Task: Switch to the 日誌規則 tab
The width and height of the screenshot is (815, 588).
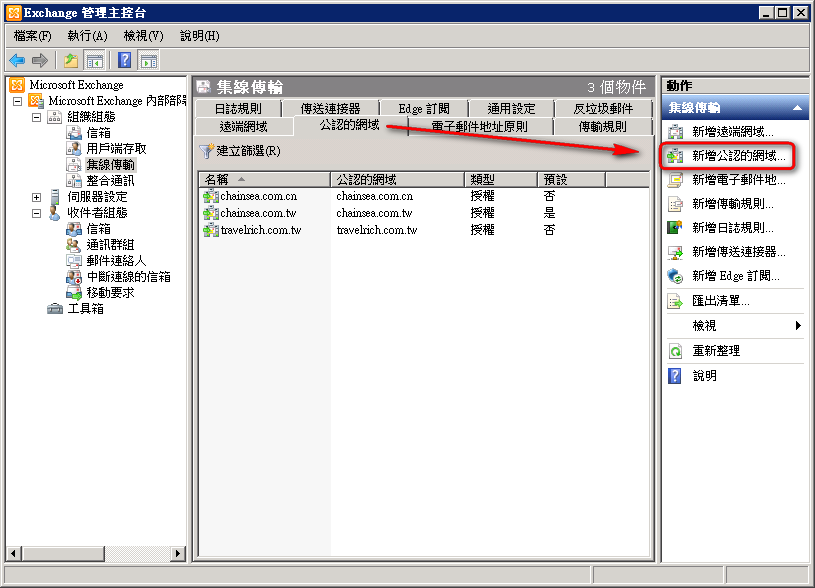Action: point(238,109)
